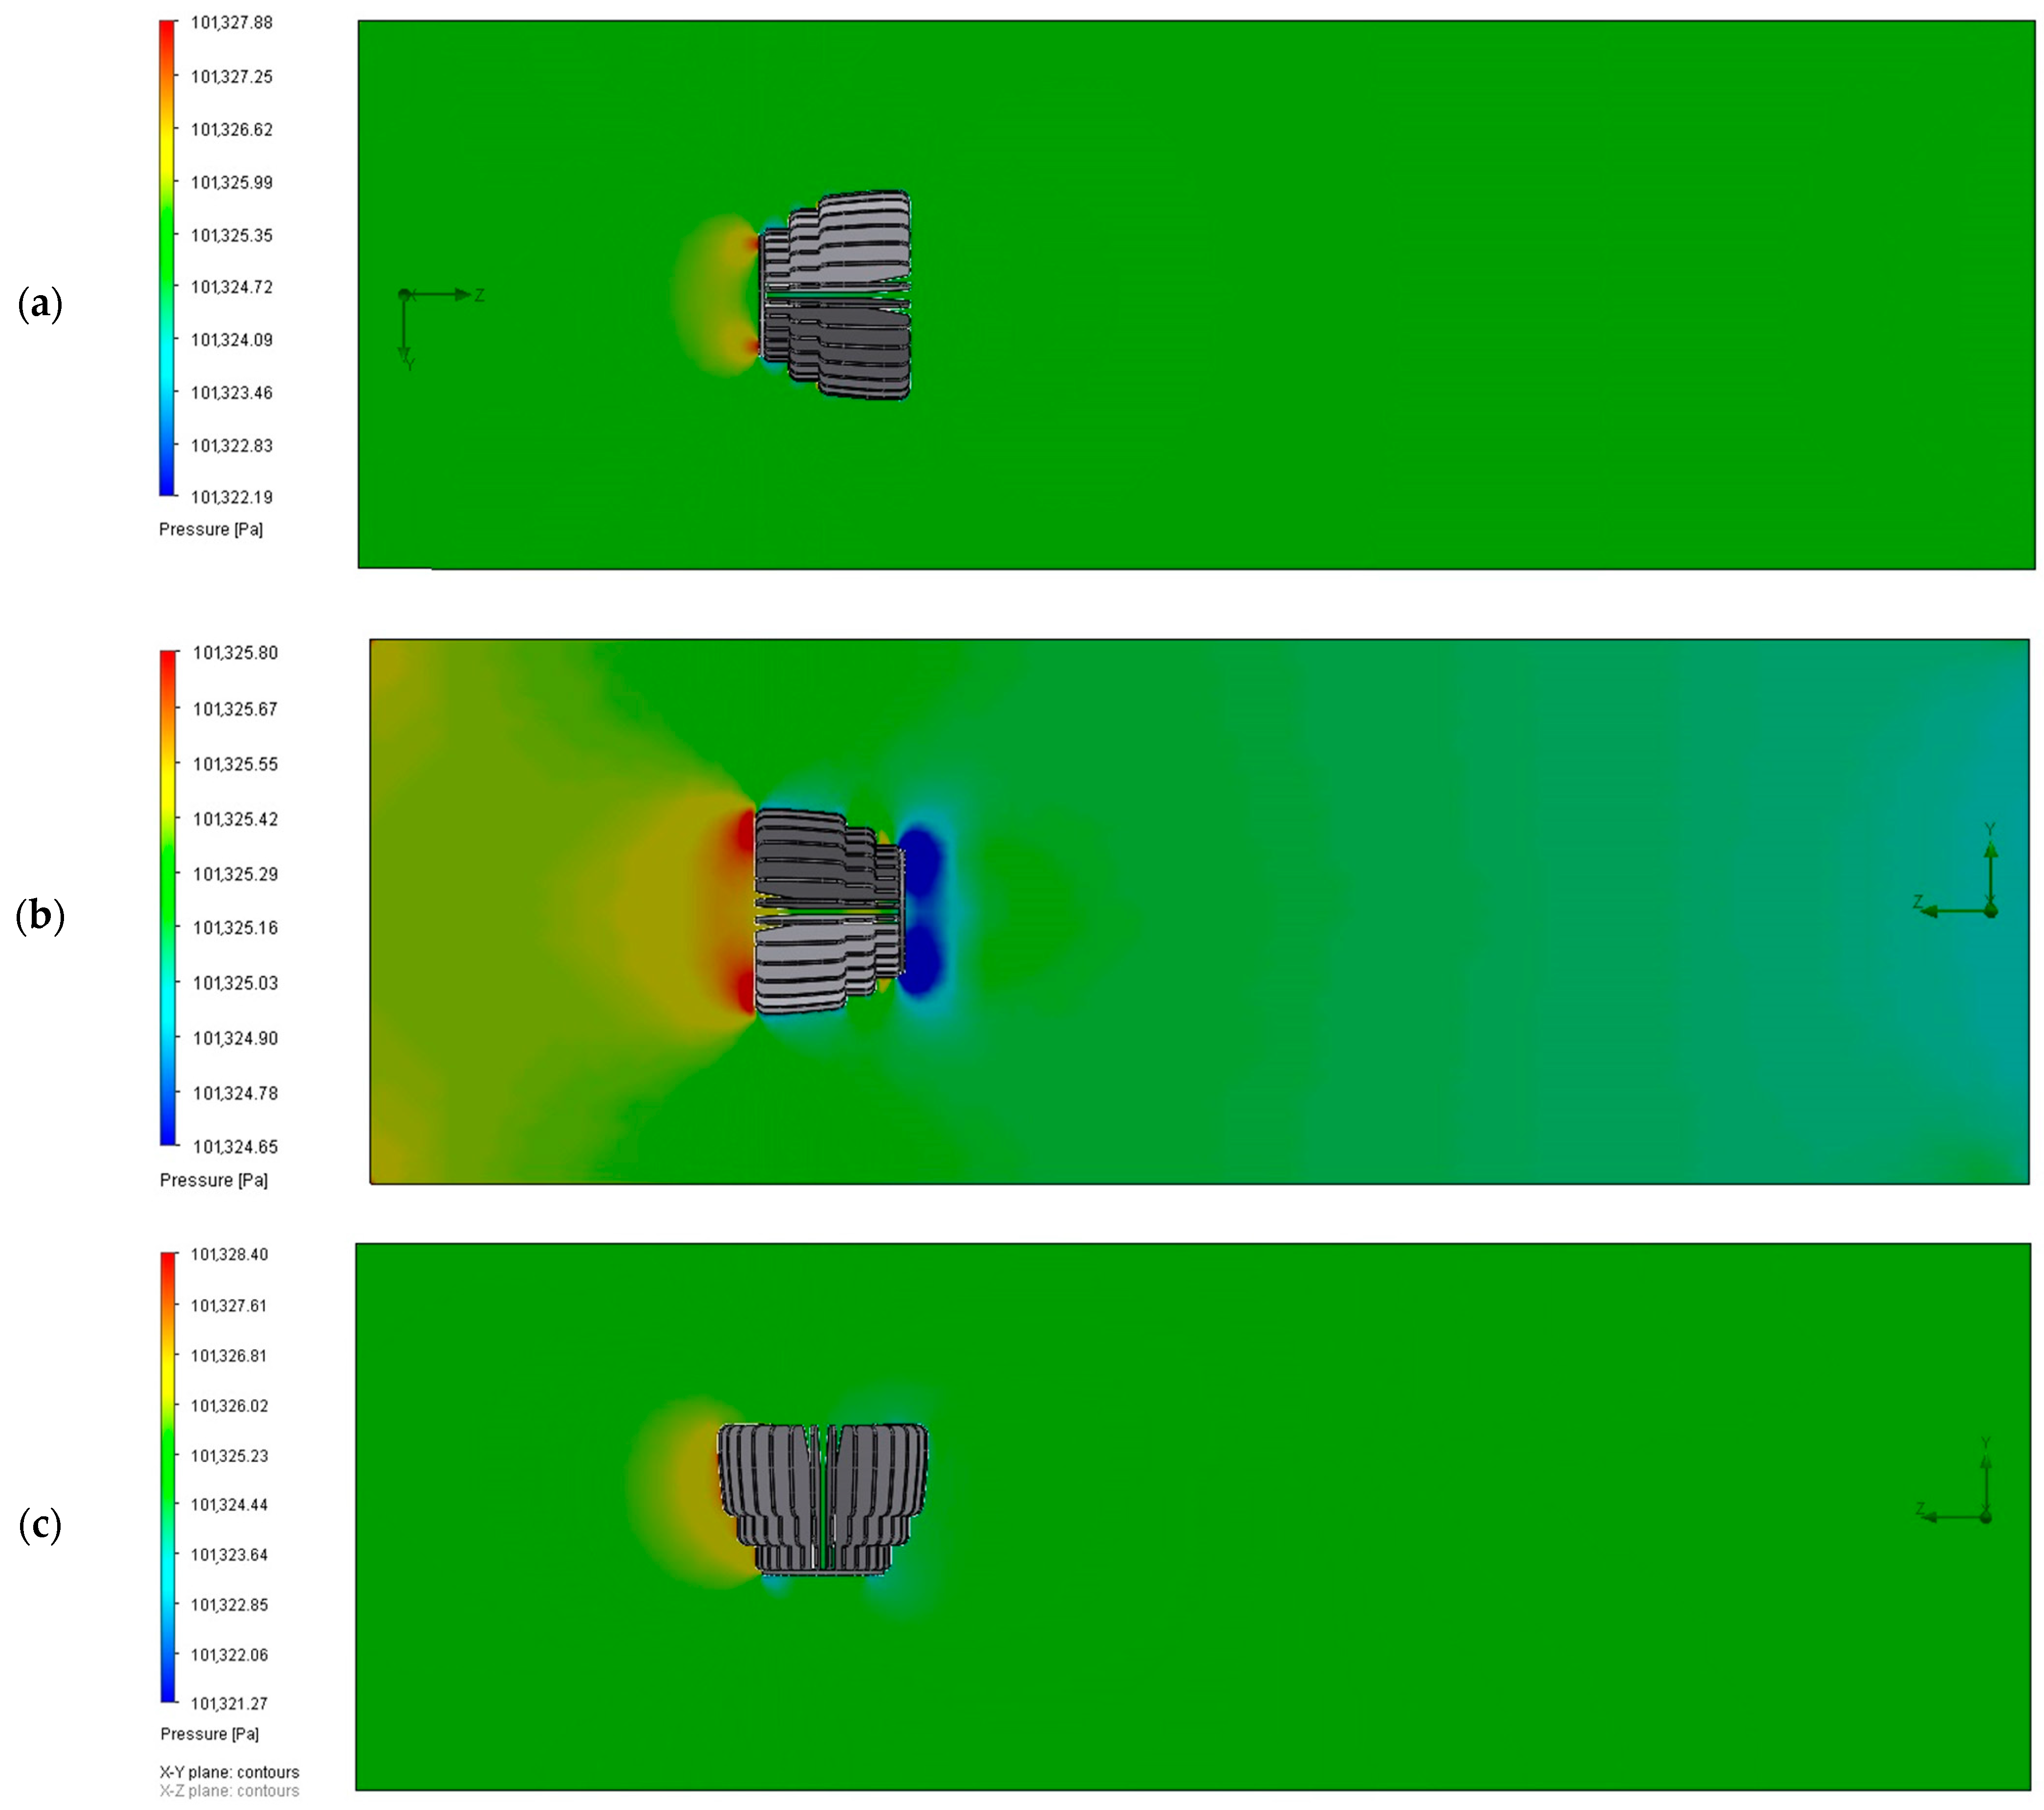Click the pressure color bar in panel (c)
Viewport: 2044px width, 1810px height.
(x=168, y=1477)
